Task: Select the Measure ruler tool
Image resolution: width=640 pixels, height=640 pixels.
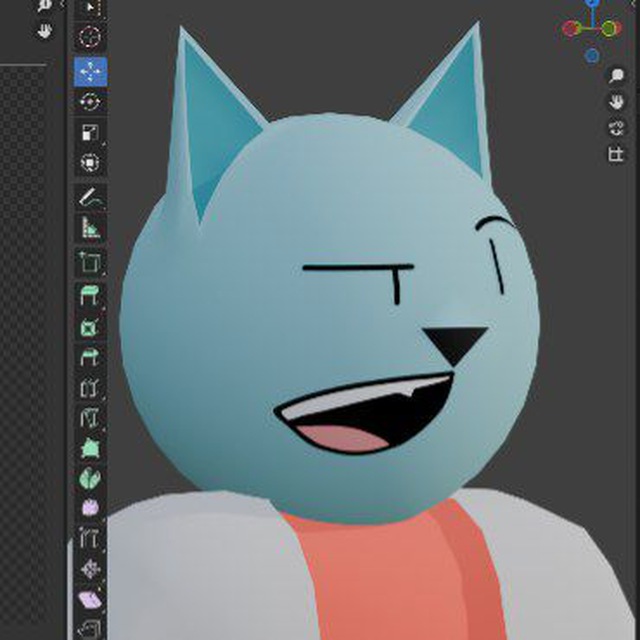Action: tap(90, 228)
